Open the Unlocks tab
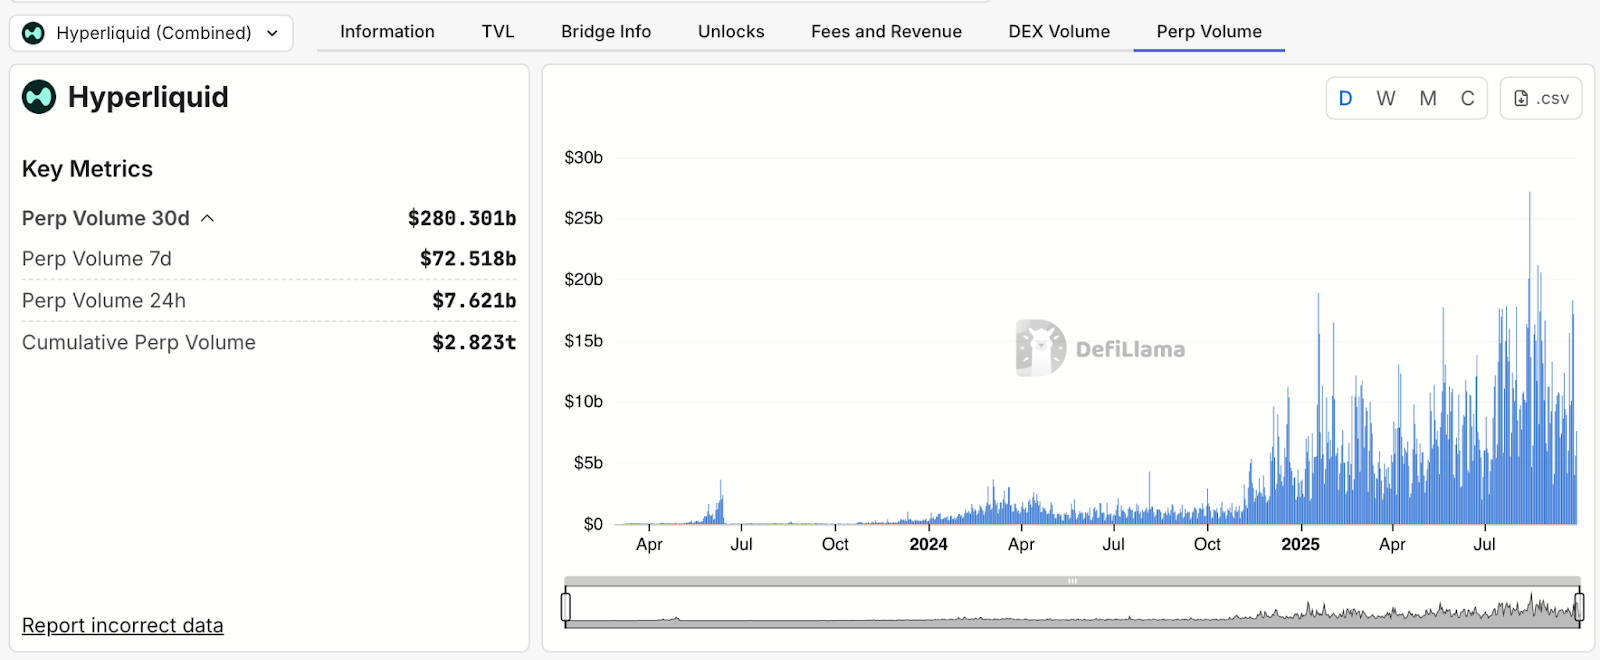The image size is (1600, 660). [731, 31]
